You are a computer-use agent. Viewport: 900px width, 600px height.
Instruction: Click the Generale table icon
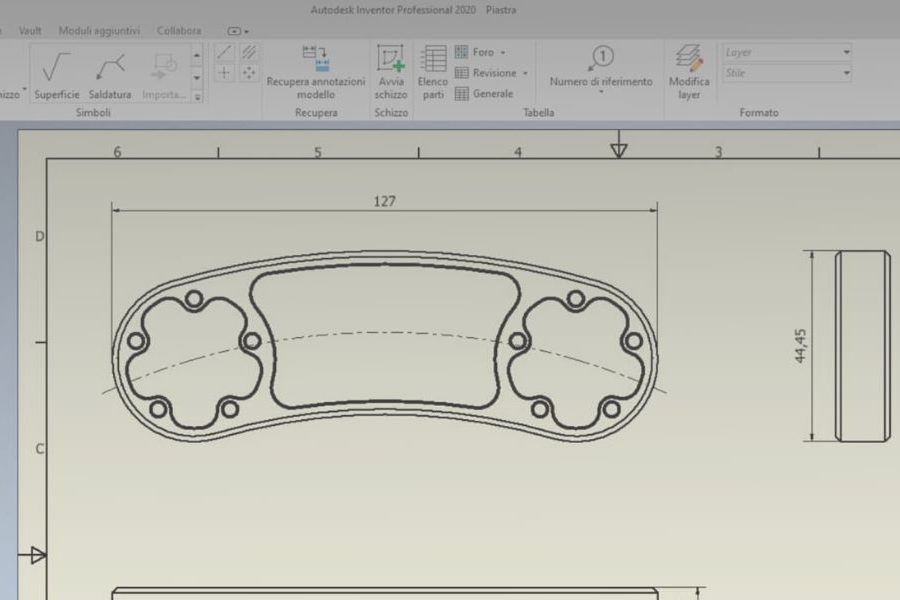(x=462, y=95)
